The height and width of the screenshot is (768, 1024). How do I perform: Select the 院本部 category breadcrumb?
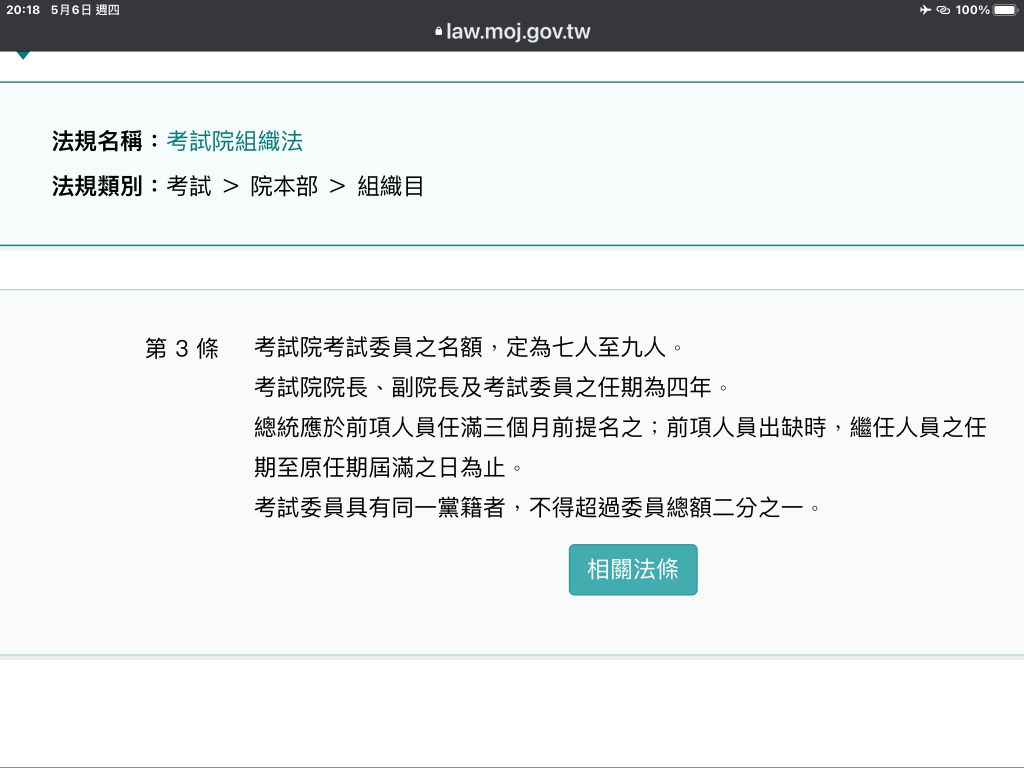[284, 187]
